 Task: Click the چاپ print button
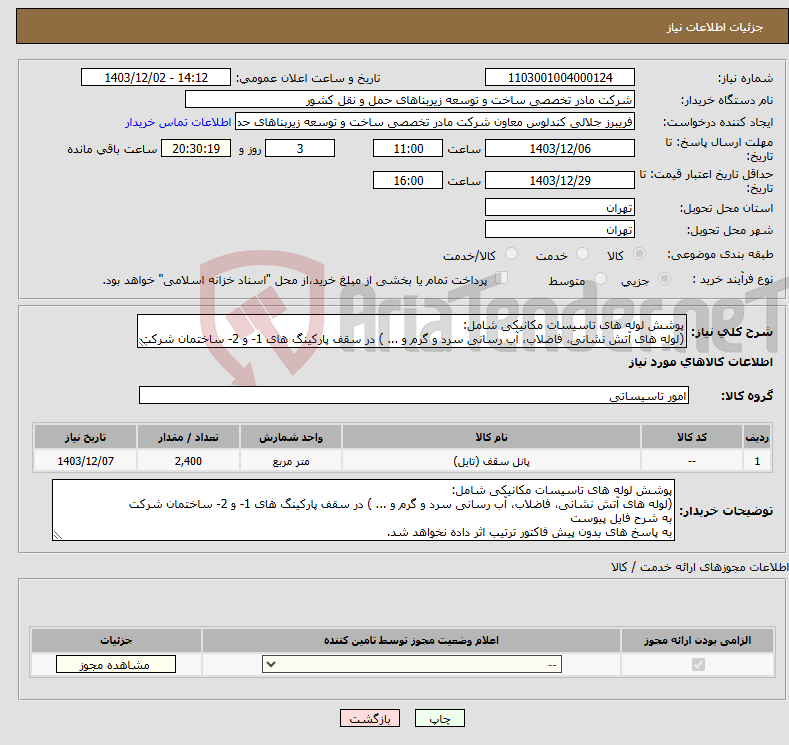(x=440, y=718)
